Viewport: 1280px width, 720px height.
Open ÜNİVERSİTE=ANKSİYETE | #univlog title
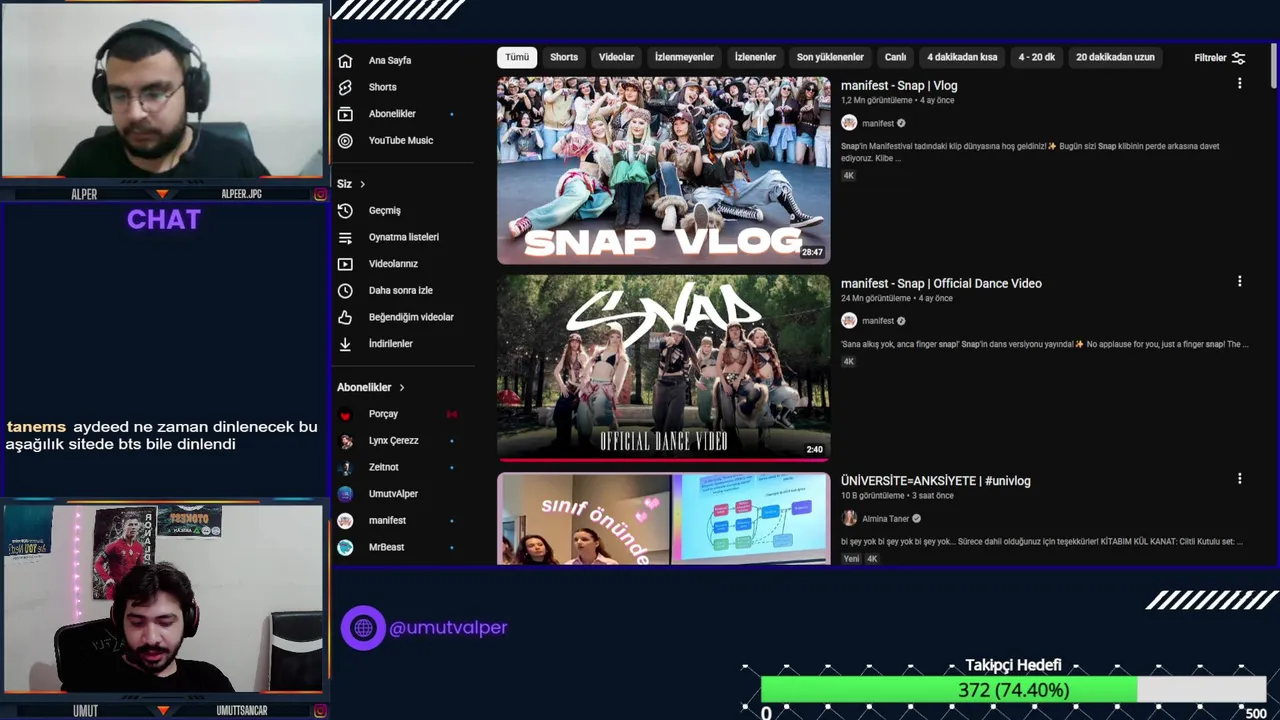[x=936, y=481]
